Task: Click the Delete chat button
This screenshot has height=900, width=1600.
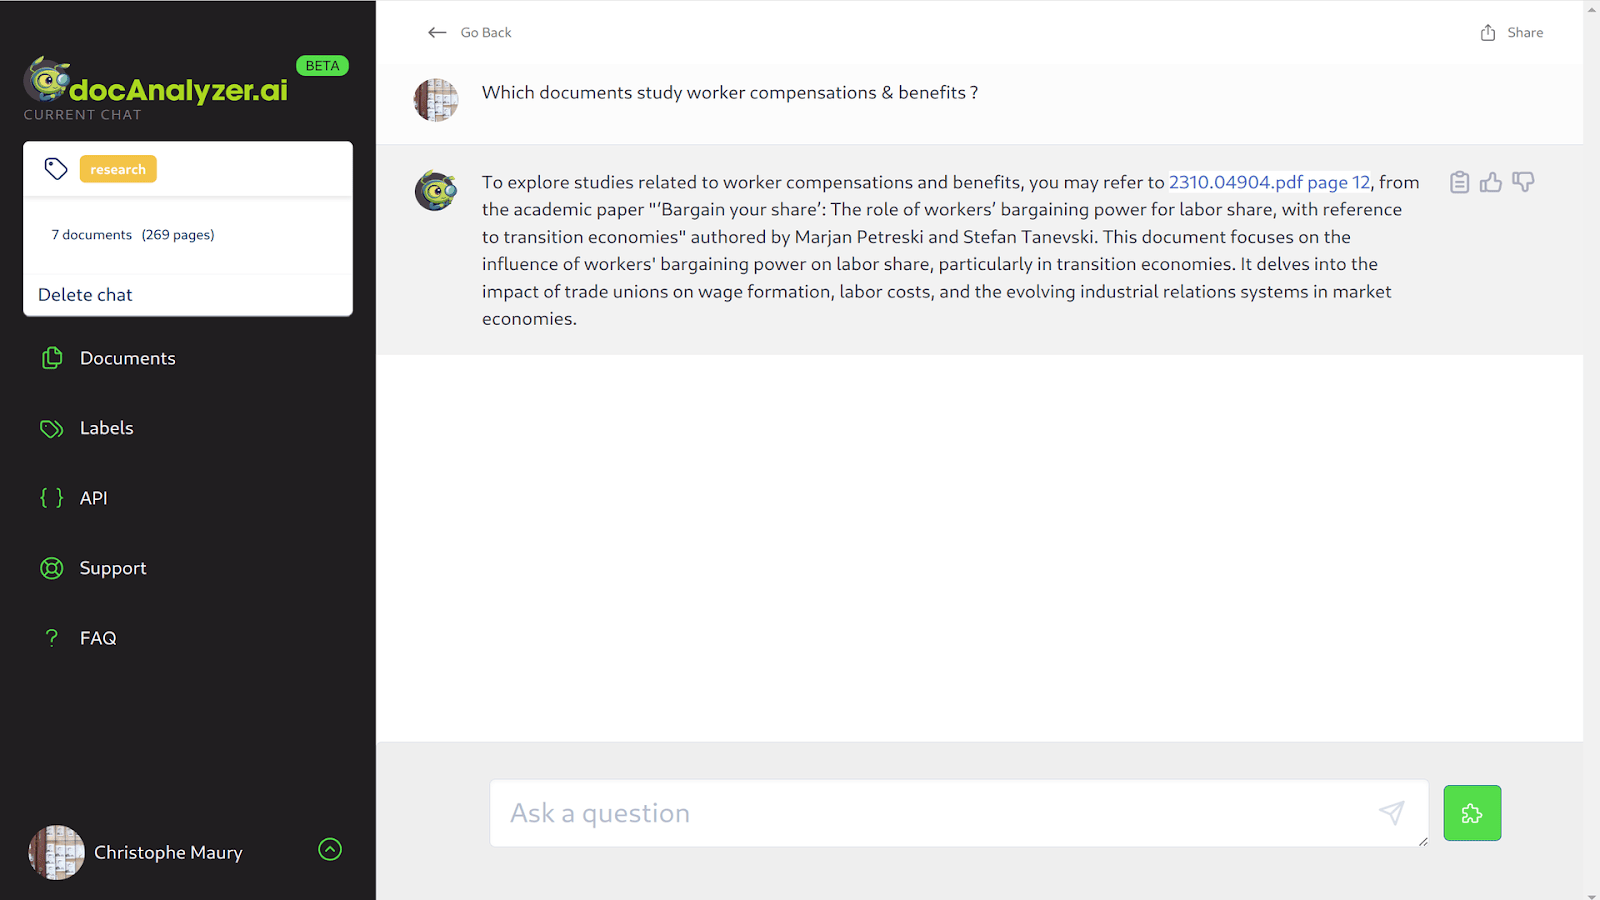Action: coord(85,295)
